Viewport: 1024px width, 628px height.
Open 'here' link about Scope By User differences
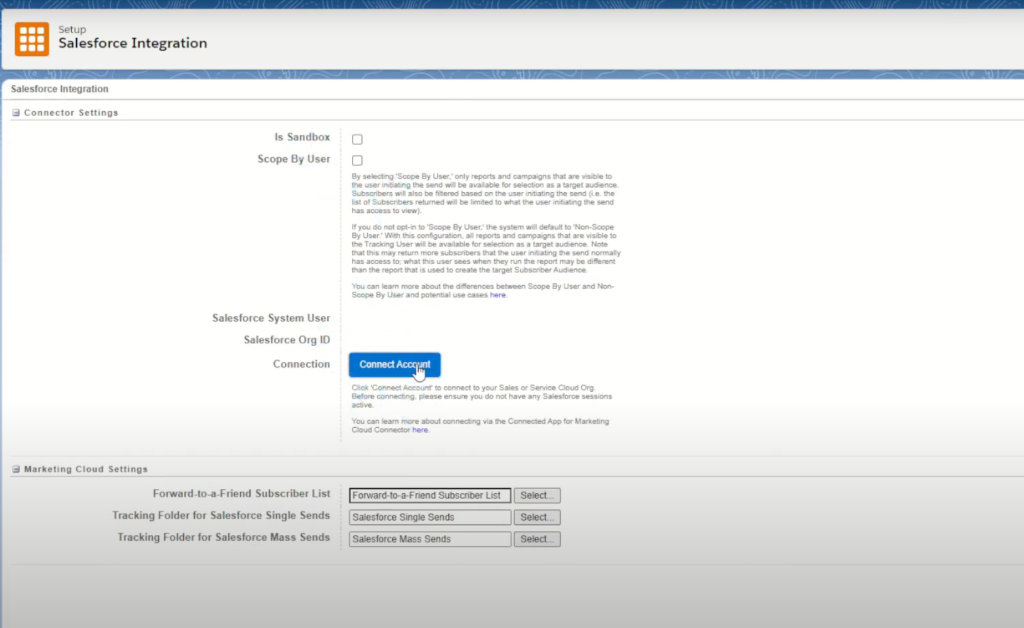(x=497, y=295)
